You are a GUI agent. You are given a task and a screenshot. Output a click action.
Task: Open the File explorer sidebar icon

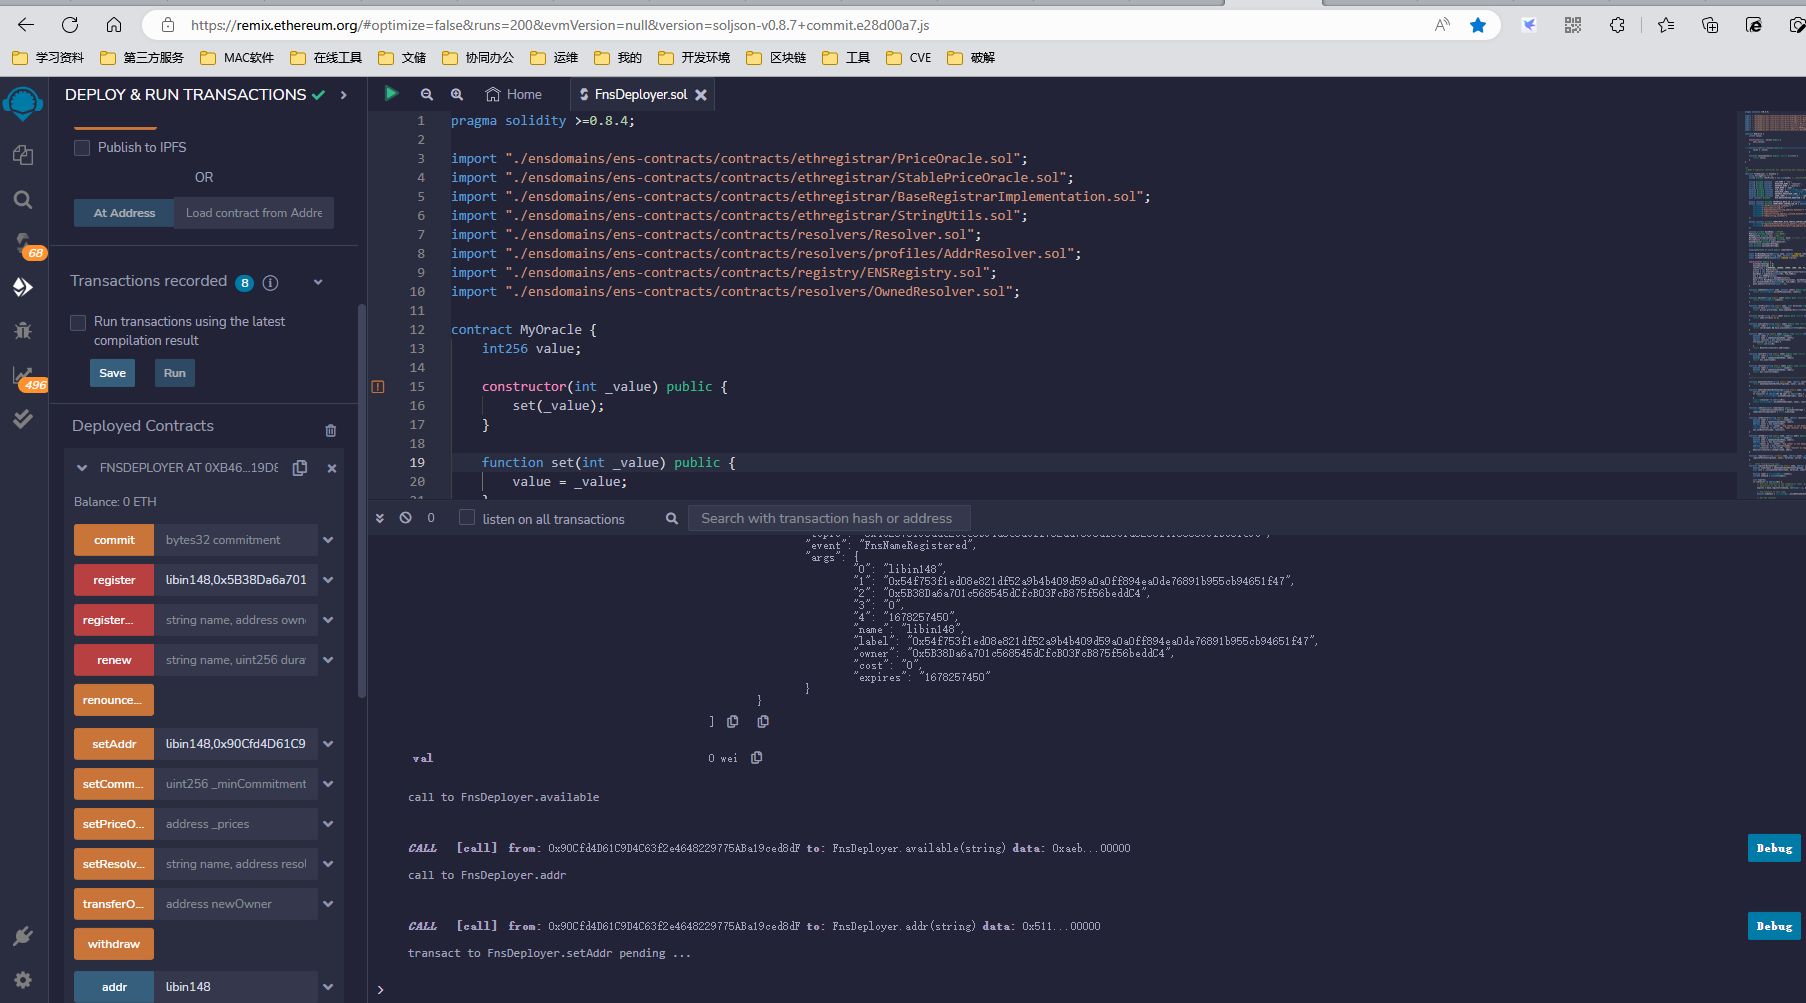click(x=23, y=155)
